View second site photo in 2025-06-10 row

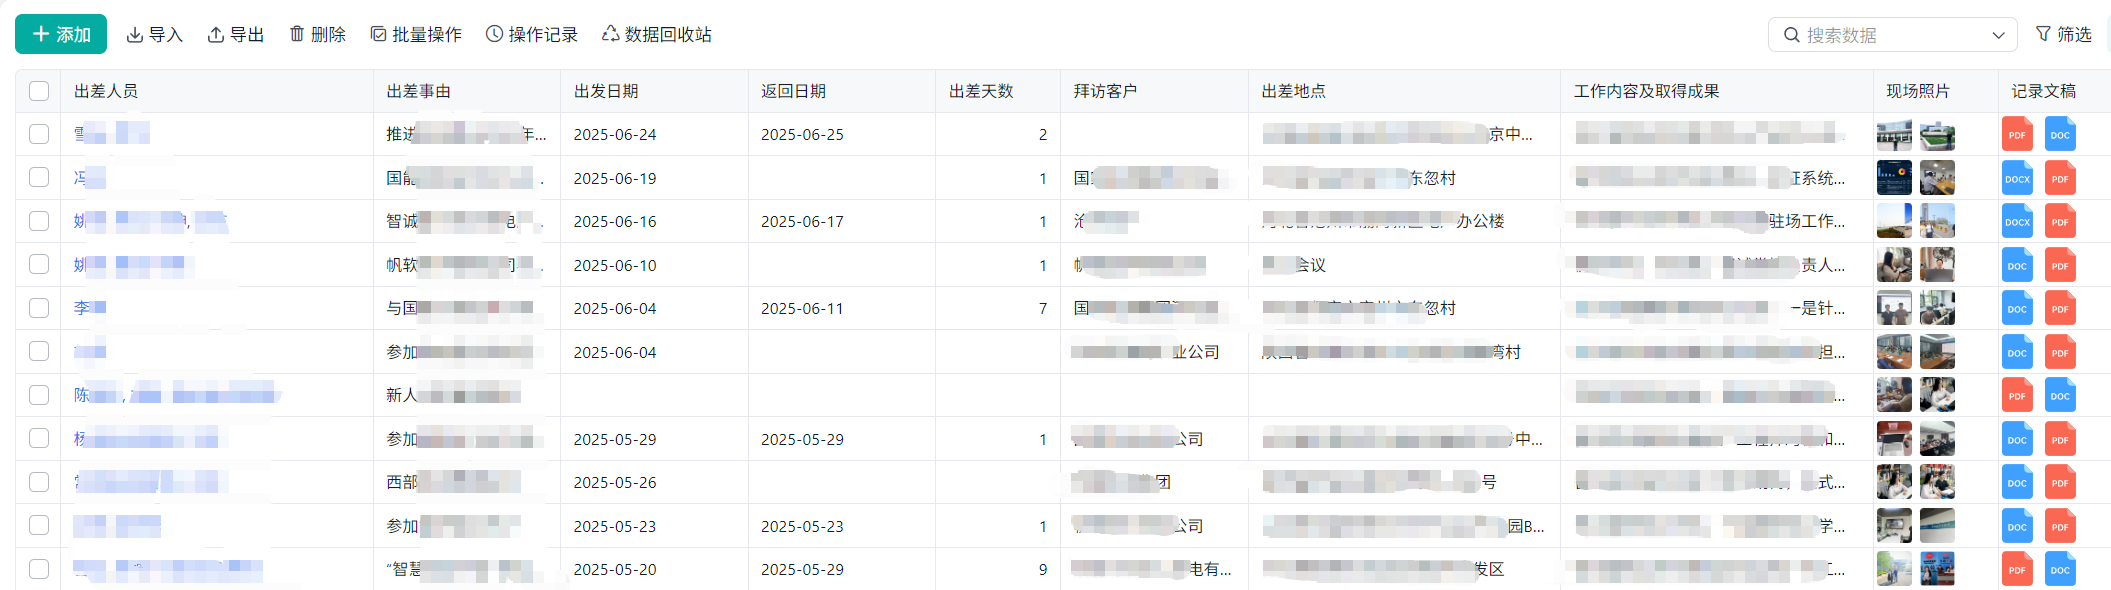click(1937, 265)
